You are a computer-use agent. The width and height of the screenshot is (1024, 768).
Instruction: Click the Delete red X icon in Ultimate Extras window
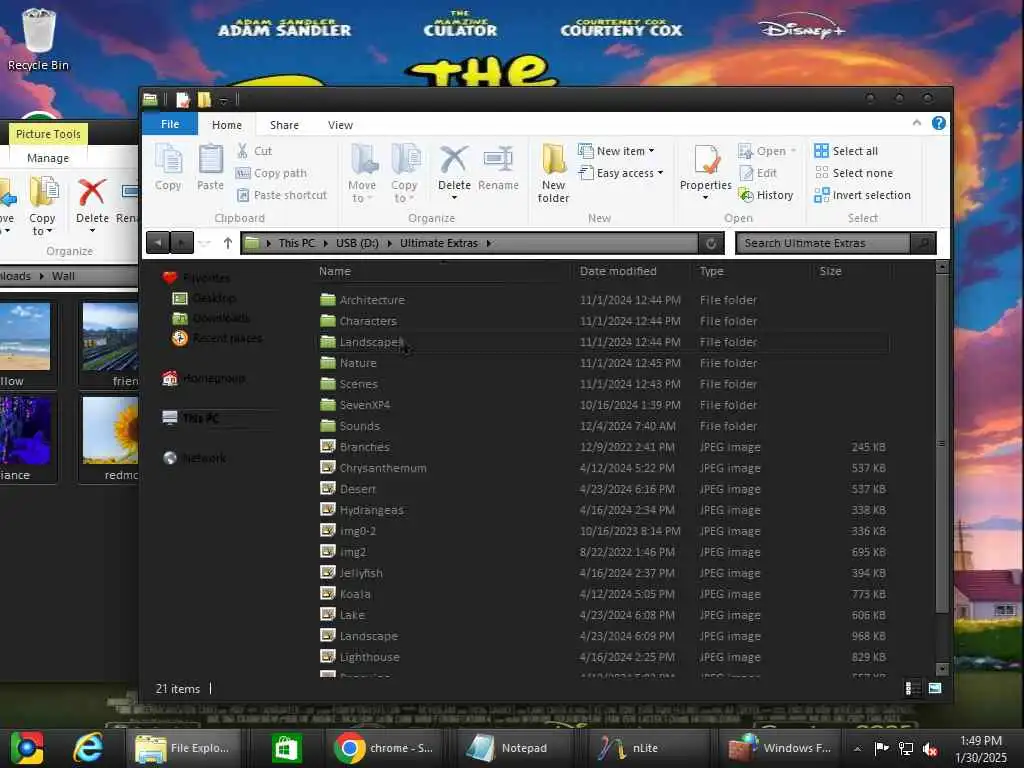click(454, 161)
